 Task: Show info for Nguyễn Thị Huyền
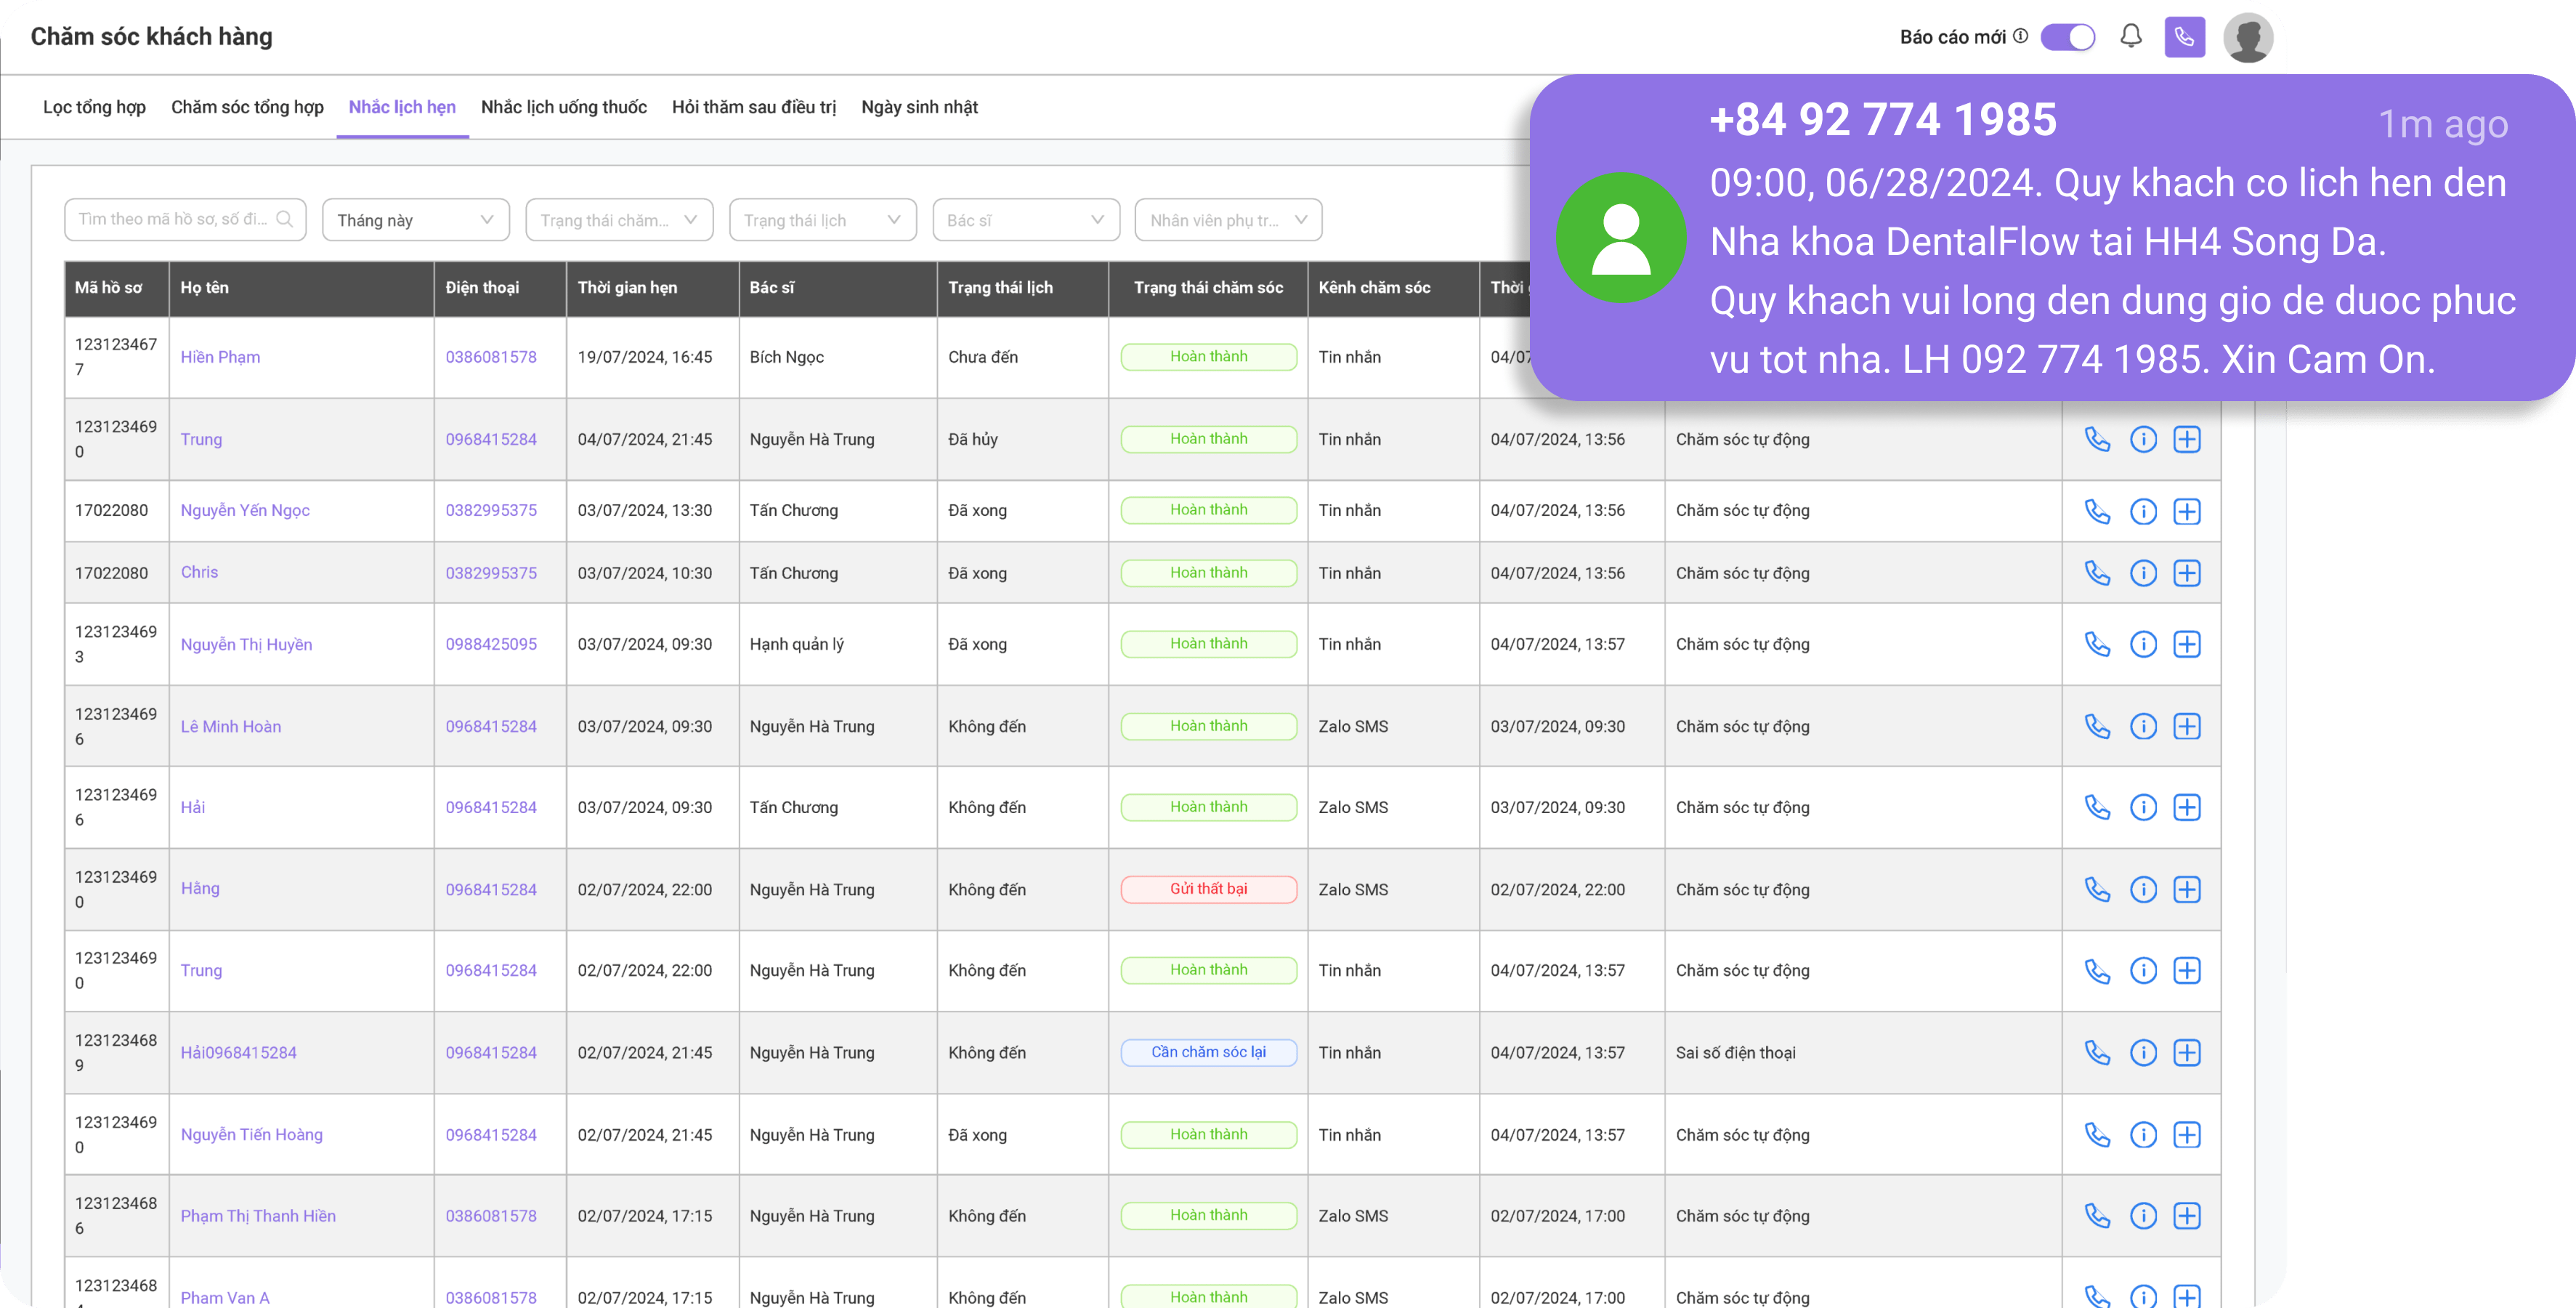[x=2143, y=644]
